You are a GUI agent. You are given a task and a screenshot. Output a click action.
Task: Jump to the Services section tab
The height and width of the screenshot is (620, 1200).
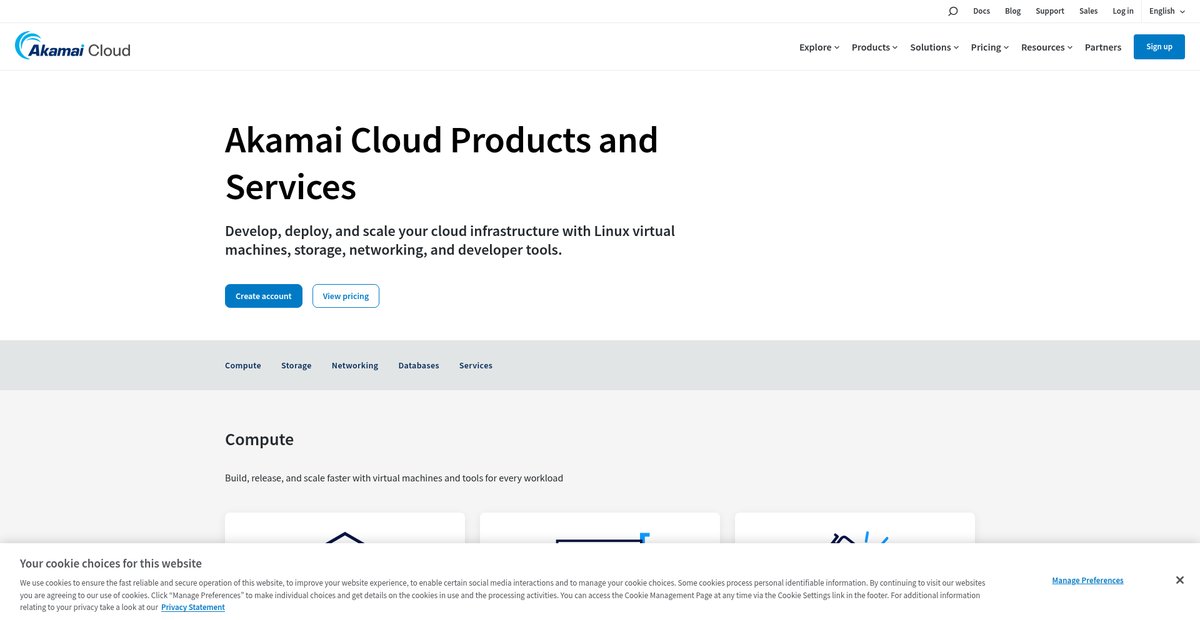(x=476, y=365)
